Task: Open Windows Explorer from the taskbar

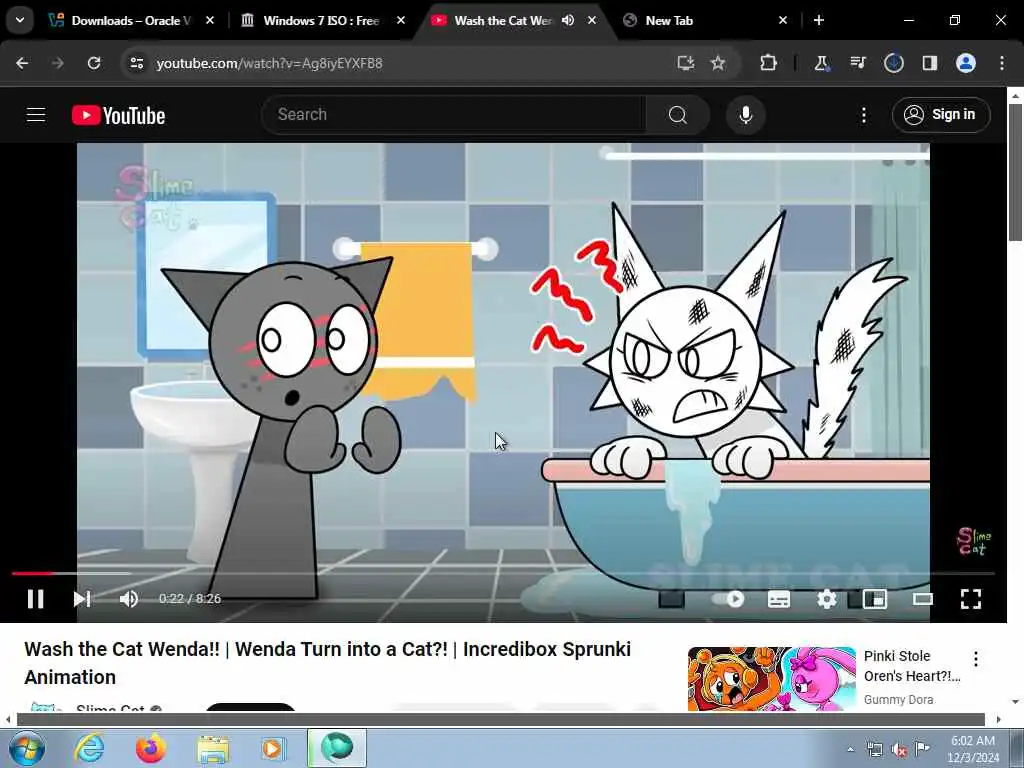Action: pos(213,748)
